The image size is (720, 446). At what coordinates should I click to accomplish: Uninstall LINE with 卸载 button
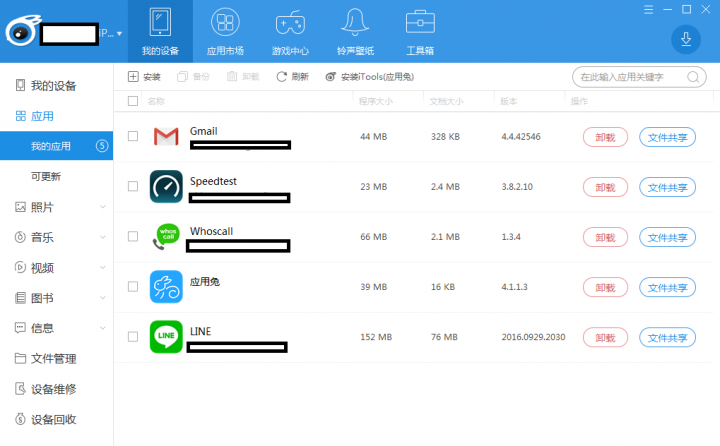(605, 337)
